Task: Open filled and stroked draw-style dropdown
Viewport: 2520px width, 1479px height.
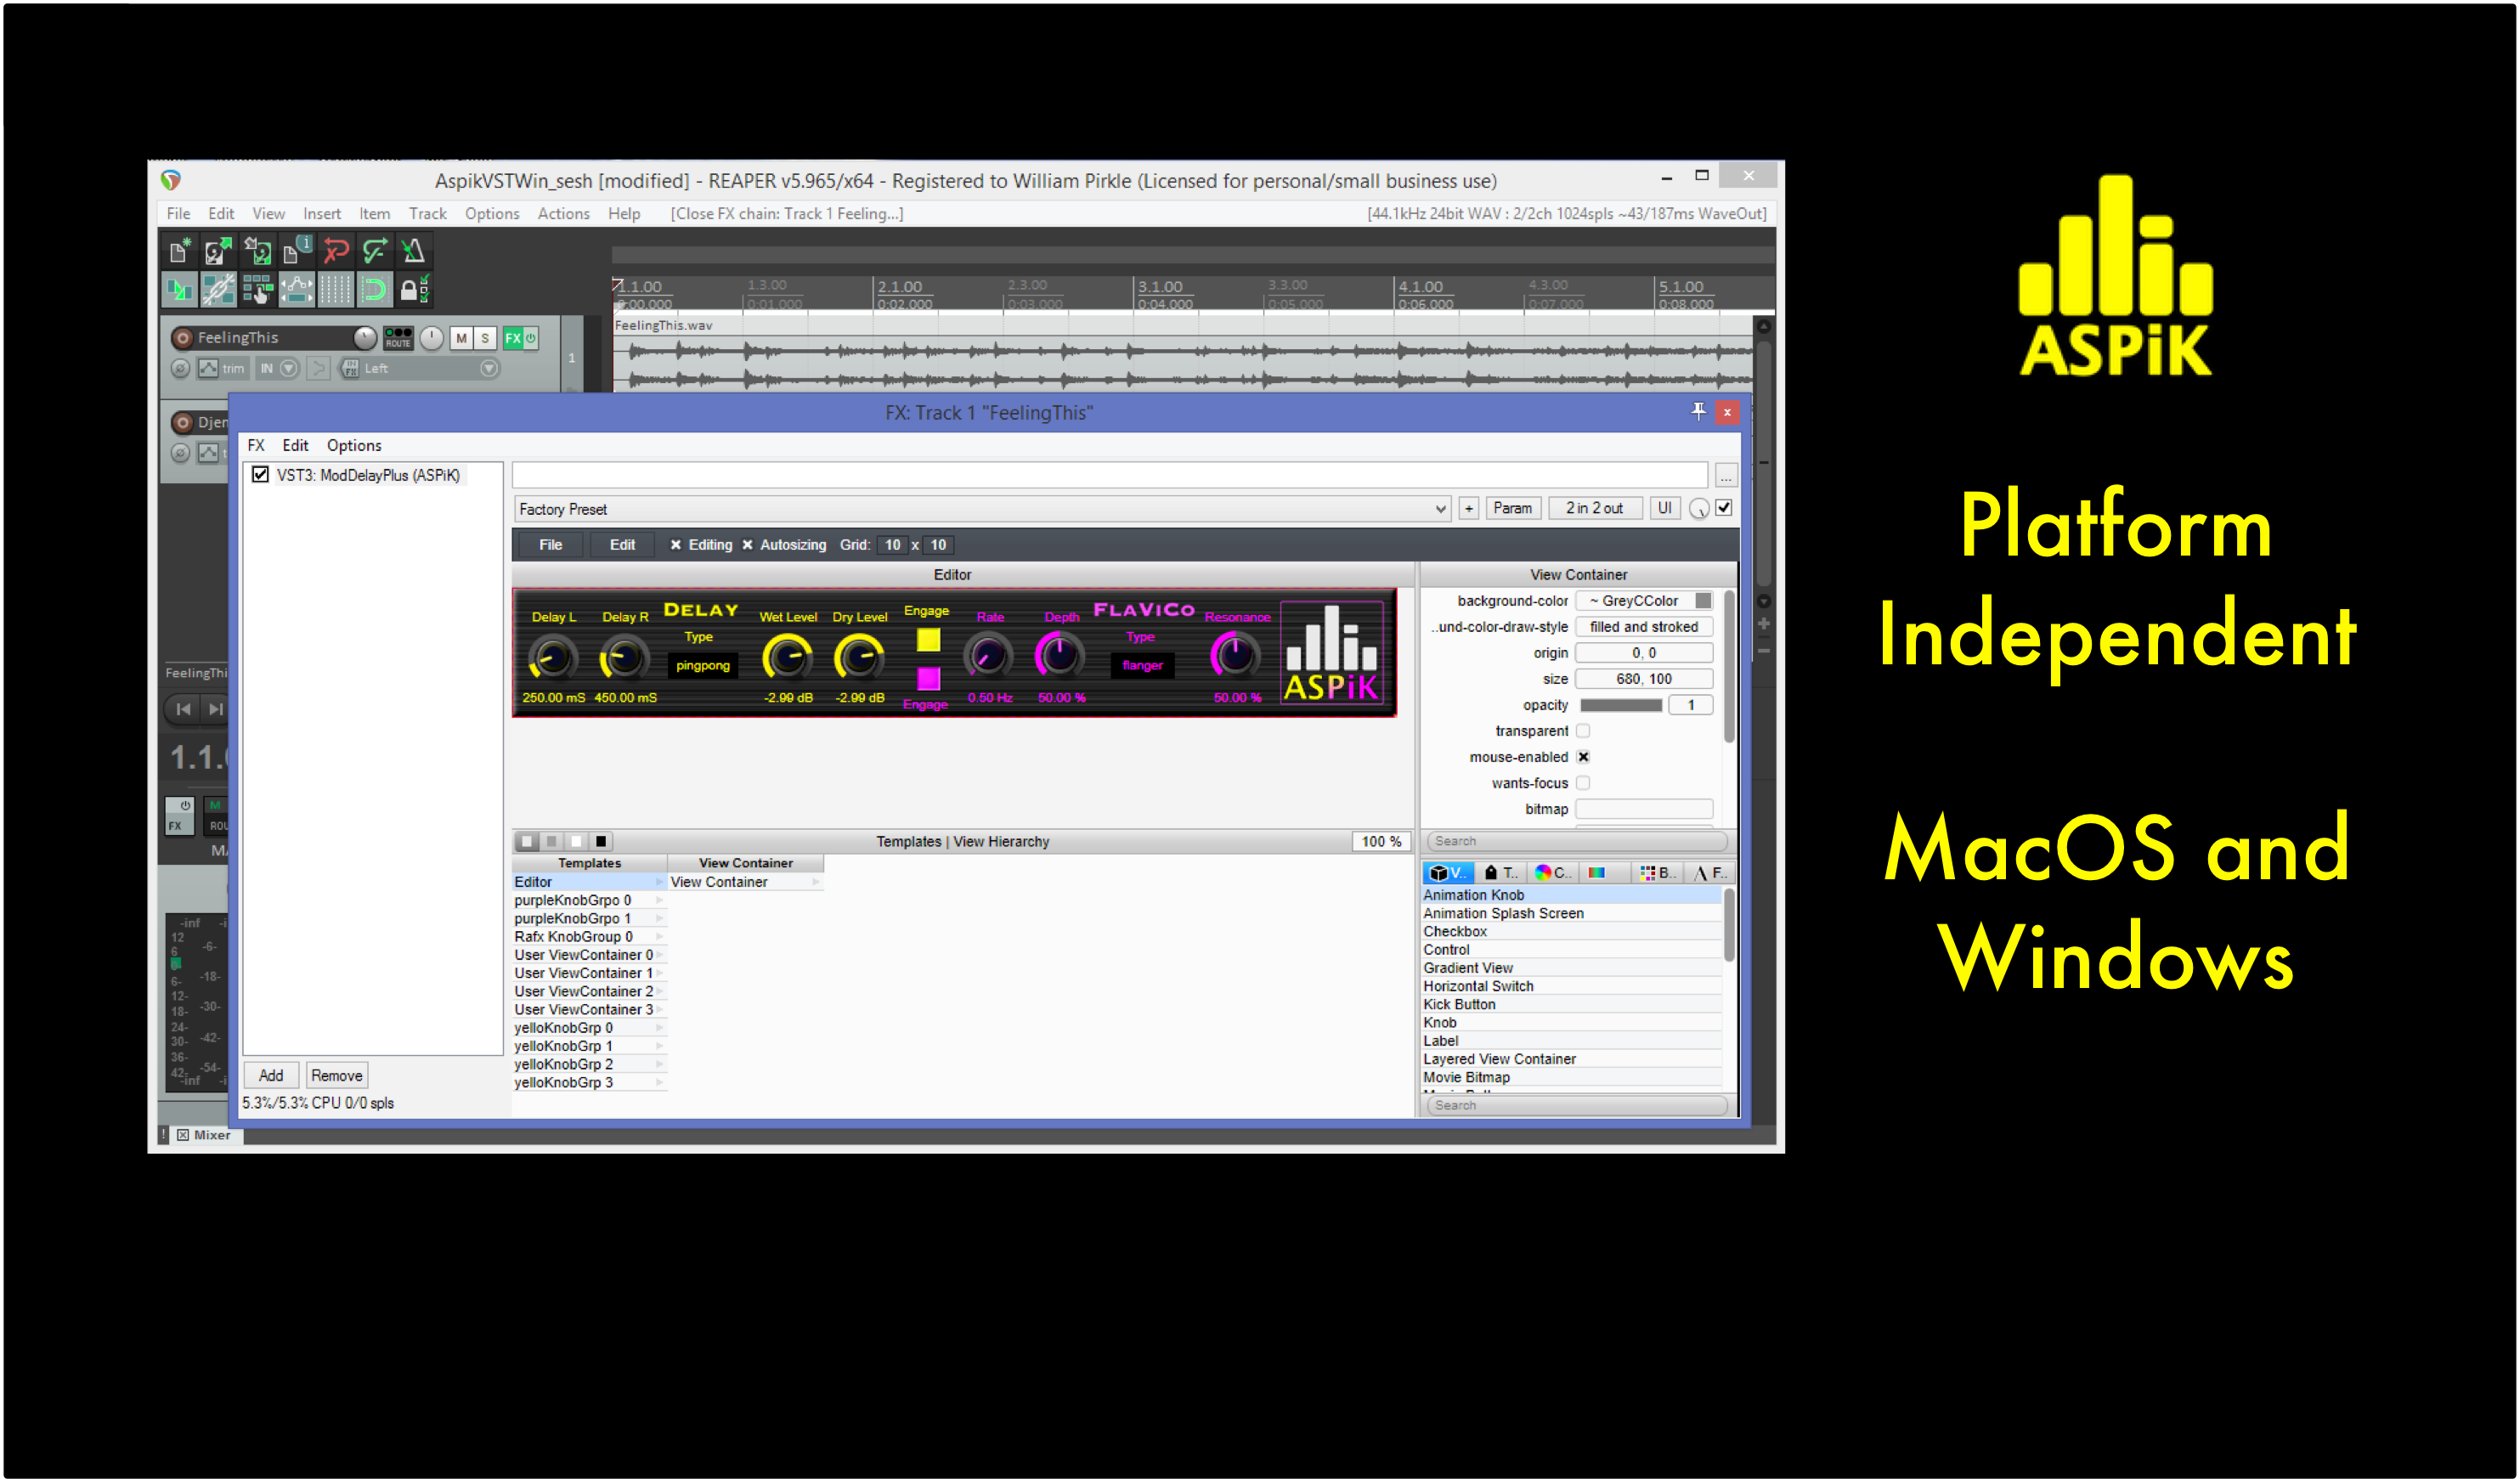Action: (x=1644, y=627)
